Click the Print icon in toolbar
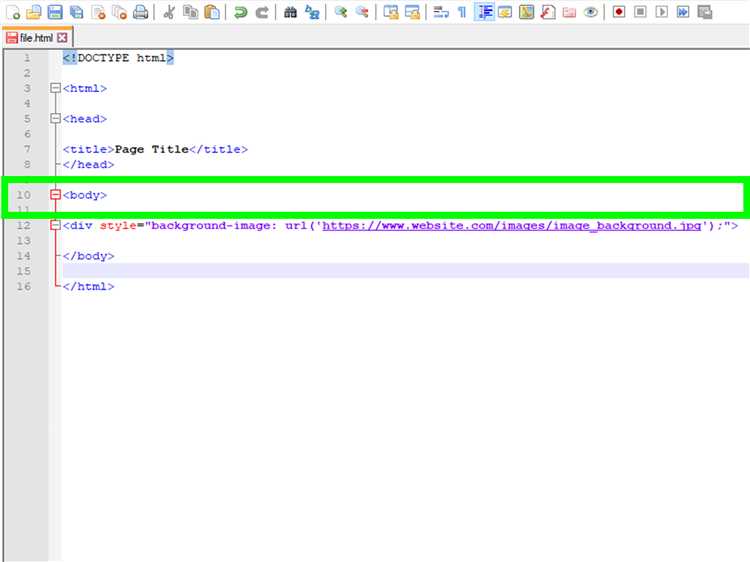750x562 pixels. (141, 13)
